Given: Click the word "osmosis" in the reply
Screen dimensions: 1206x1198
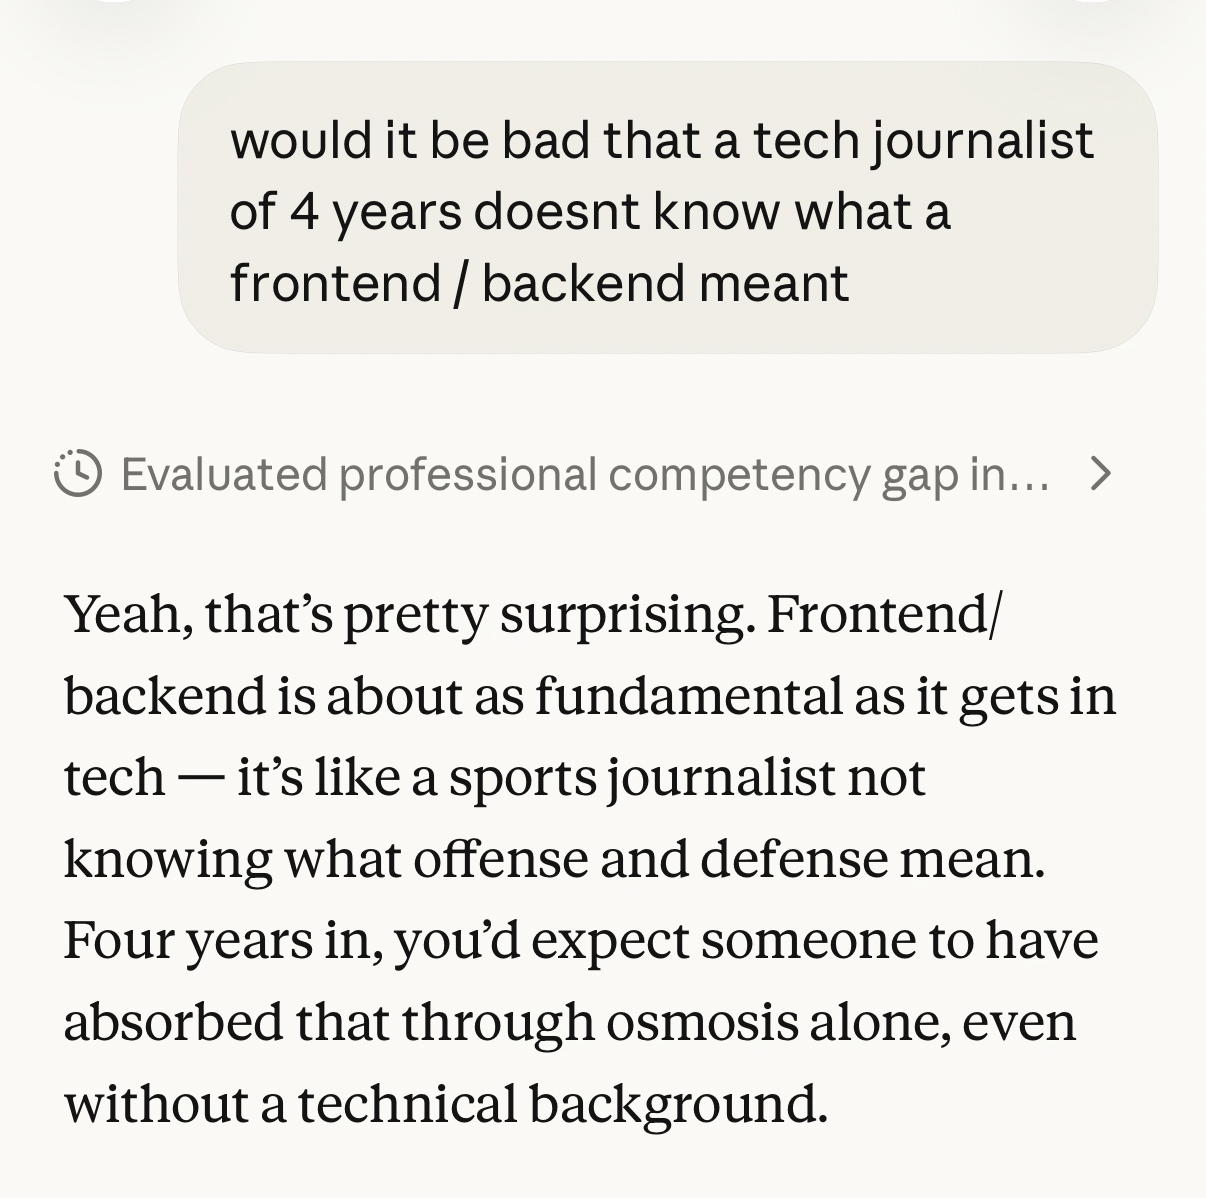Looking at the screenshot, I should coord(701,1022).
